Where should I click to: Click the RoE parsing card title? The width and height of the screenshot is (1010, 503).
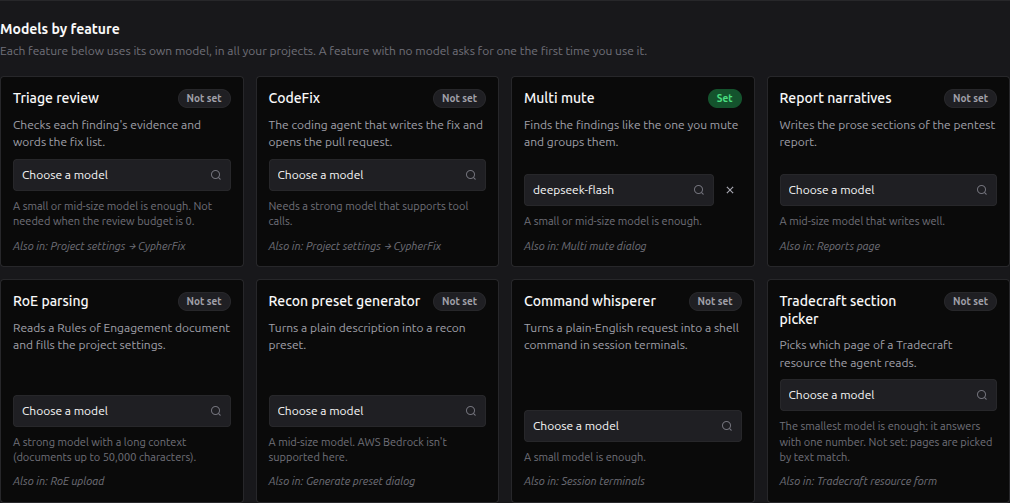[x=51, y=301]
